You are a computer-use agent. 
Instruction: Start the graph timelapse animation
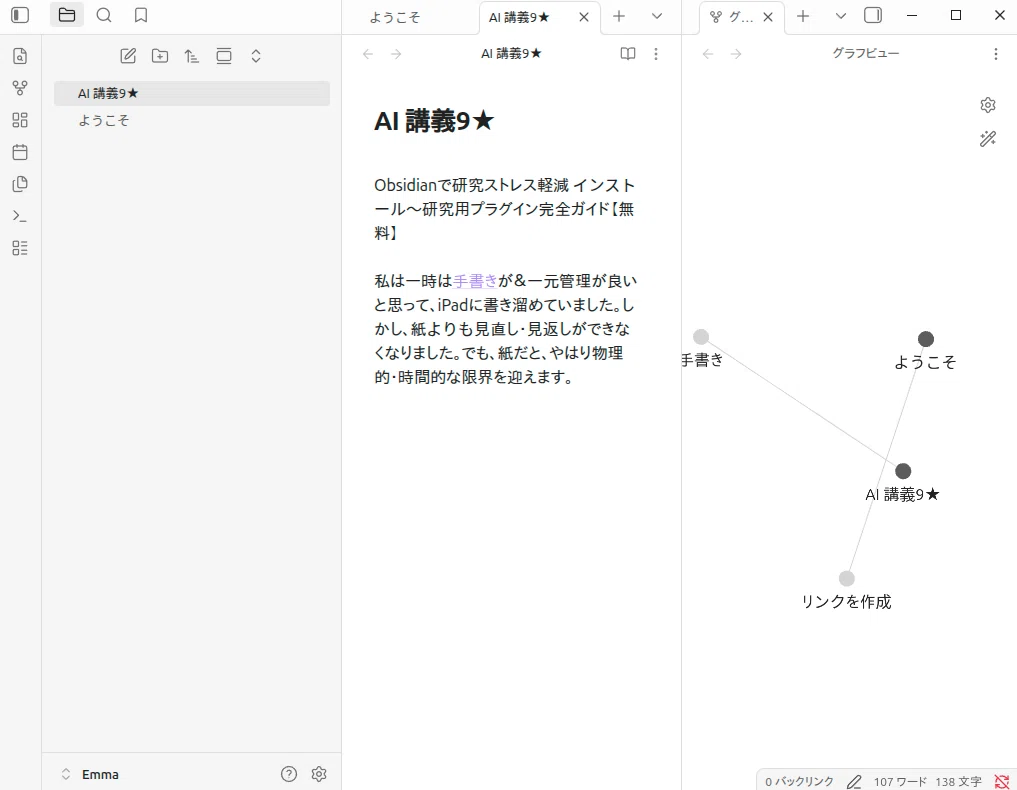tap(988, 139)
